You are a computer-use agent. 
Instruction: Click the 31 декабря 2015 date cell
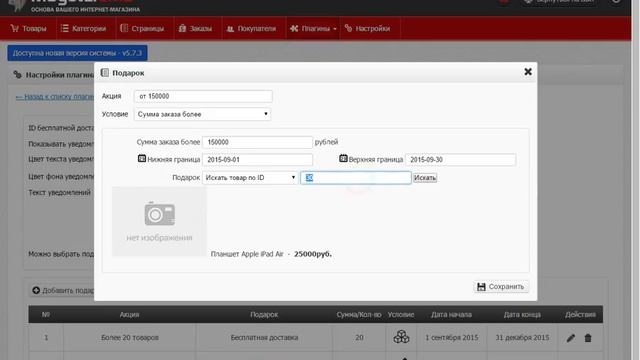click(x=522, y=338)
